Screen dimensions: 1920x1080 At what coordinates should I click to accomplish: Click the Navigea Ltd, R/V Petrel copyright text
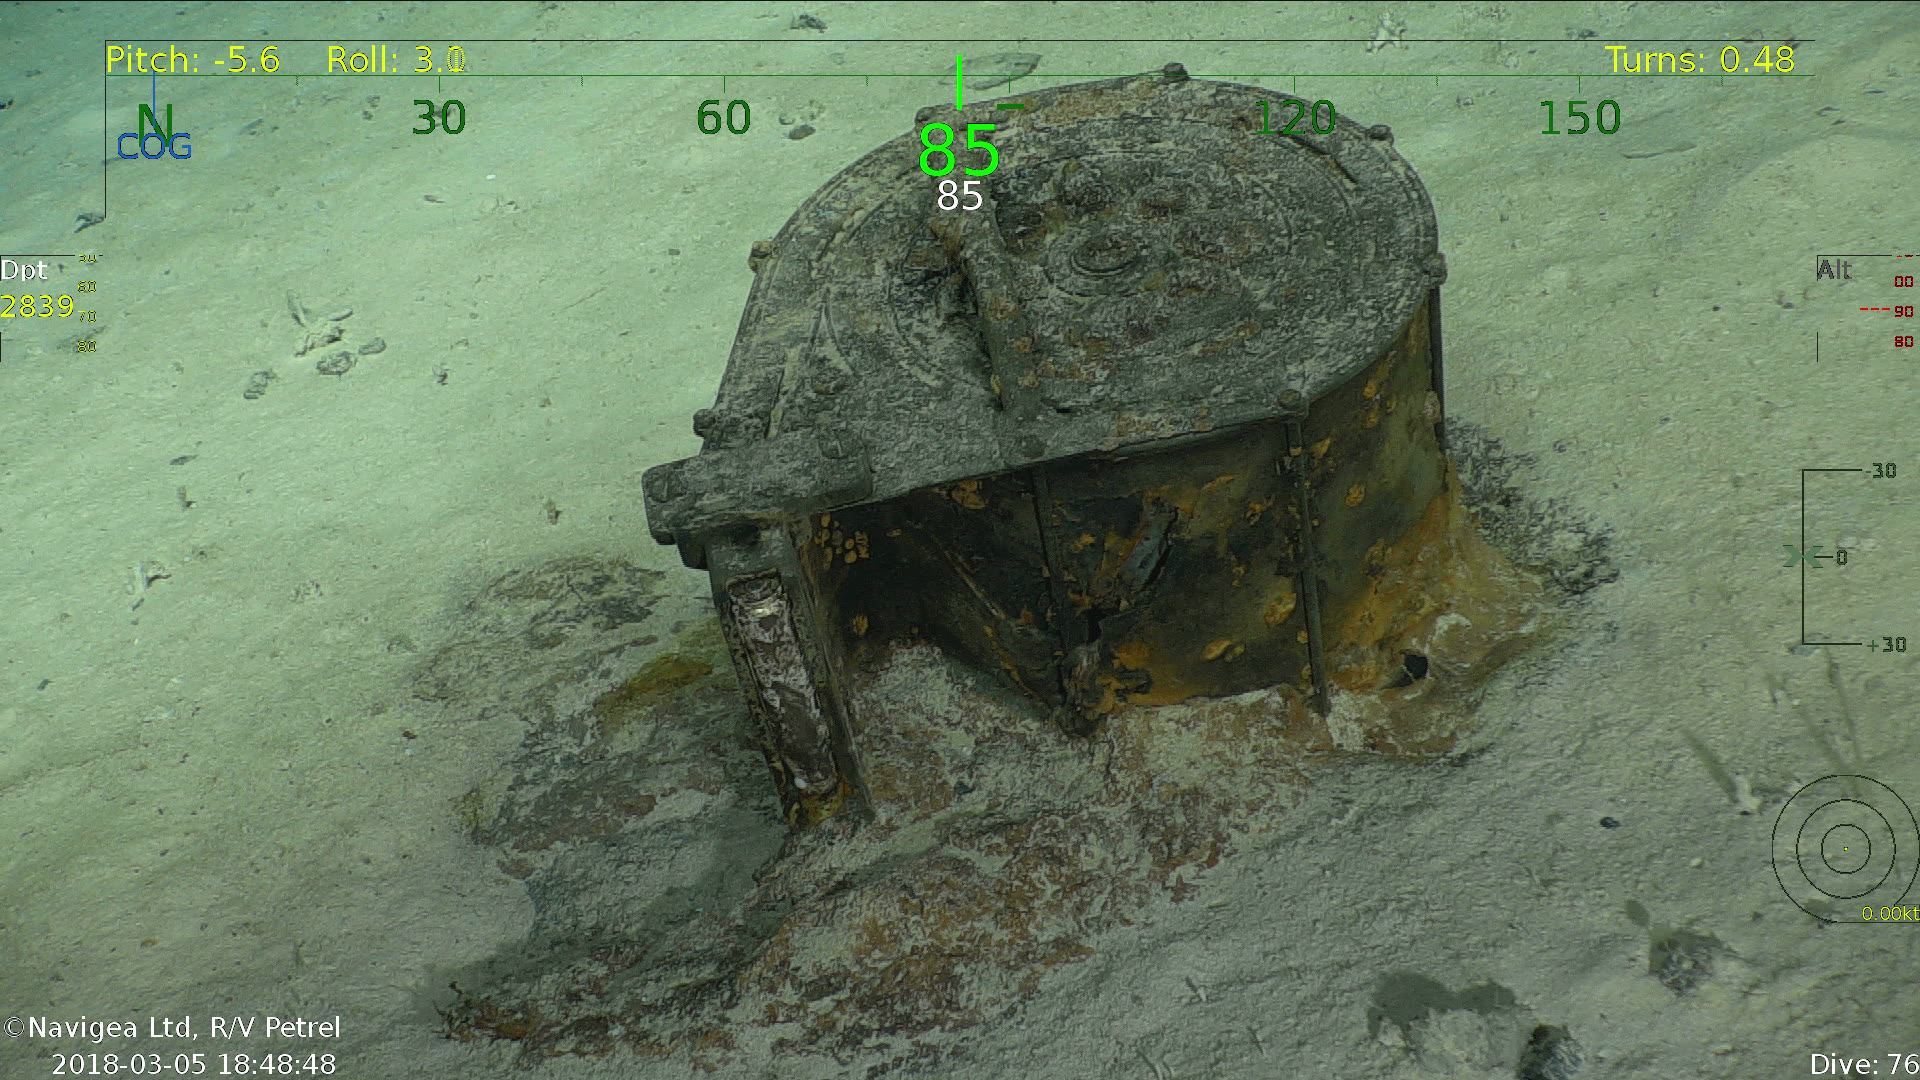[x=173, y=1028]
